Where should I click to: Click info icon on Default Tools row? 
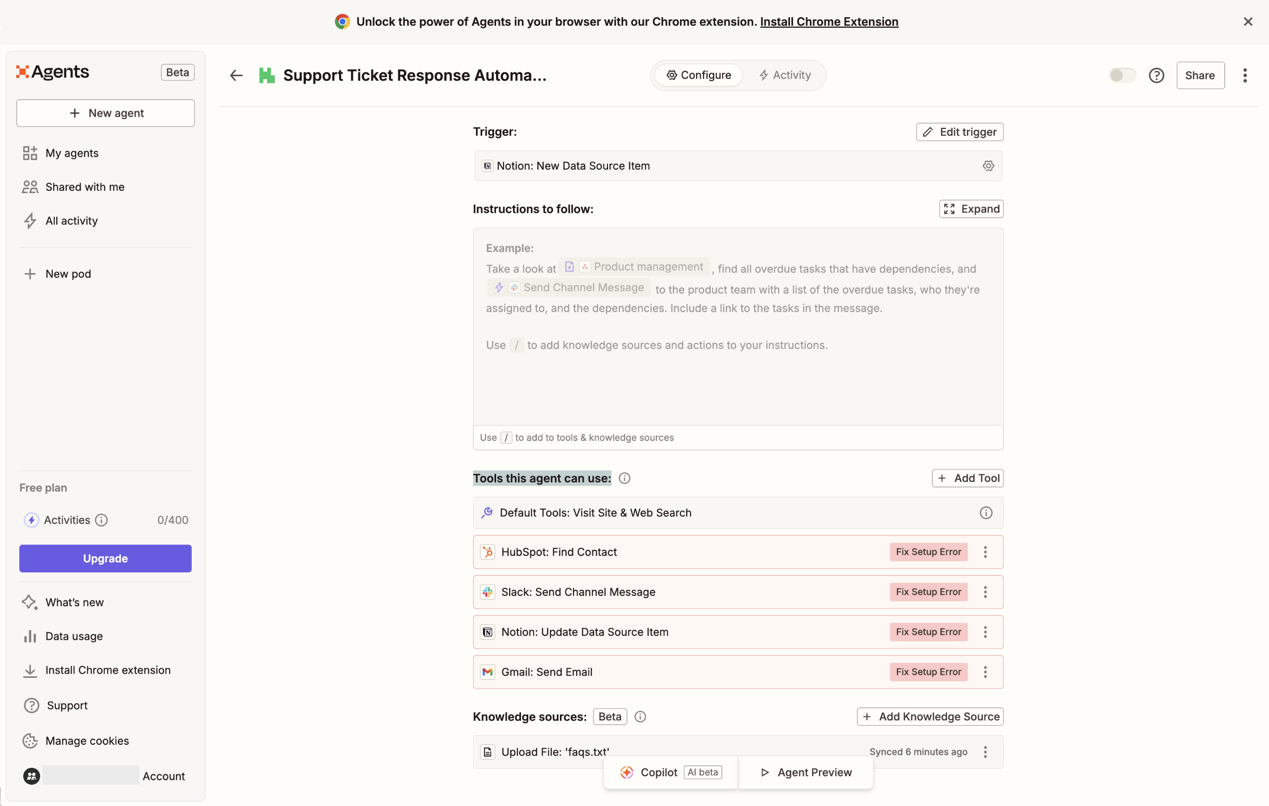pos(985,513)
